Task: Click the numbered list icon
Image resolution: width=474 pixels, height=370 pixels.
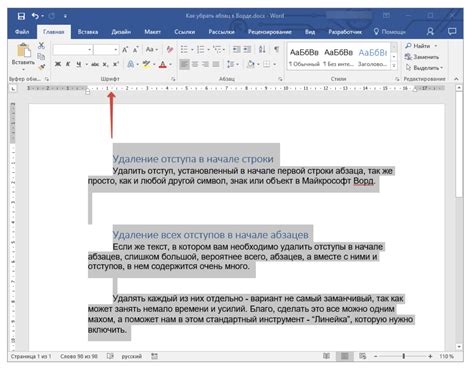Action: coord(200,50)
